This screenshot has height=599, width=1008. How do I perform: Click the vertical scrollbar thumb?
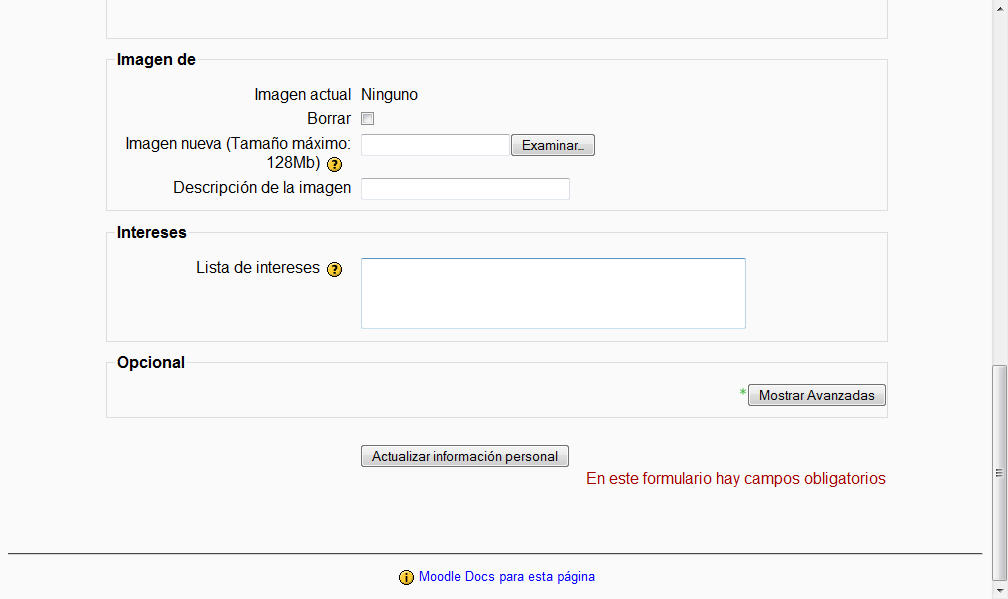pyautogui.click(x=999, y=470)
